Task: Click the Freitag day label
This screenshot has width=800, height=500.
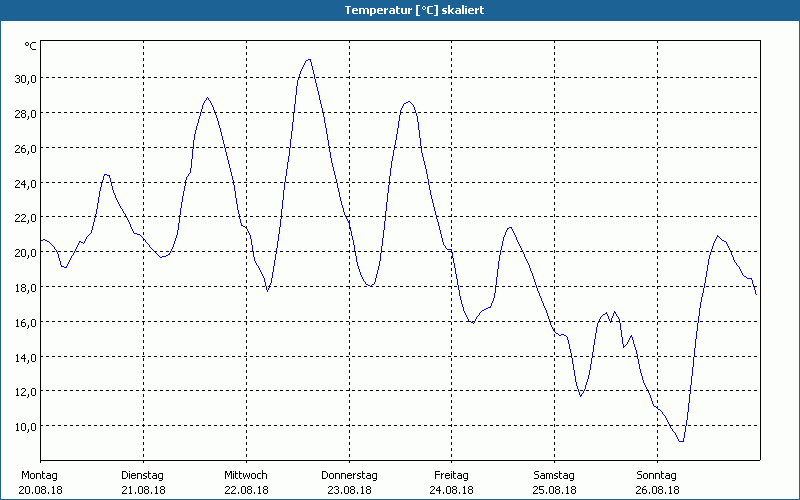Action: pos(452,475)
